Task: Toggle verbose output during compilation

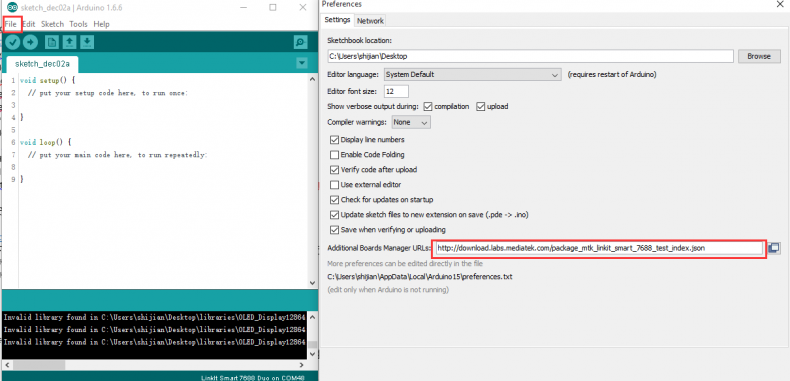Action: point(428,106)
